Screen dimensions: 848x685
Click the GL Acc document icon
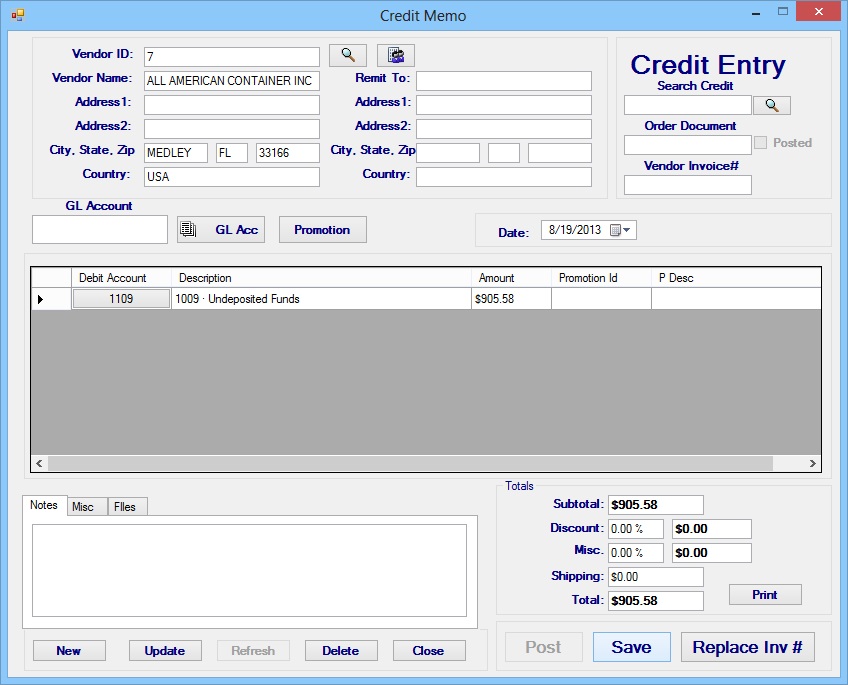(x=188, y=229)
